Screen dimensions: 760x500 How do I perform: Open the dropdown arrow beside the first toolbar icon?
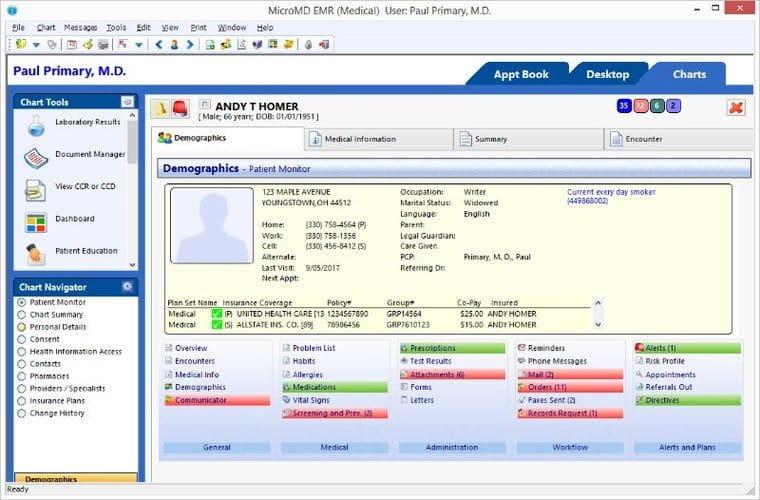36,45
